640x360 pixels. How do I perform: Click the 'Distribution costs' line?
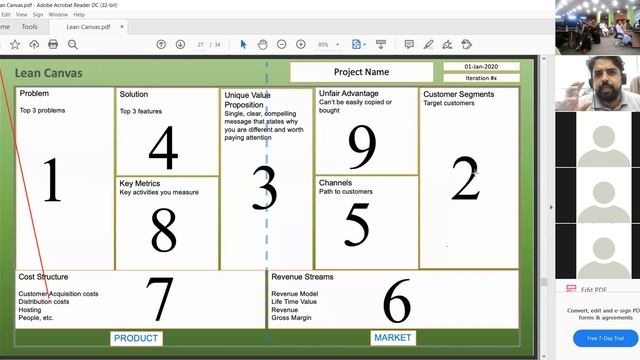pos(44,302)
